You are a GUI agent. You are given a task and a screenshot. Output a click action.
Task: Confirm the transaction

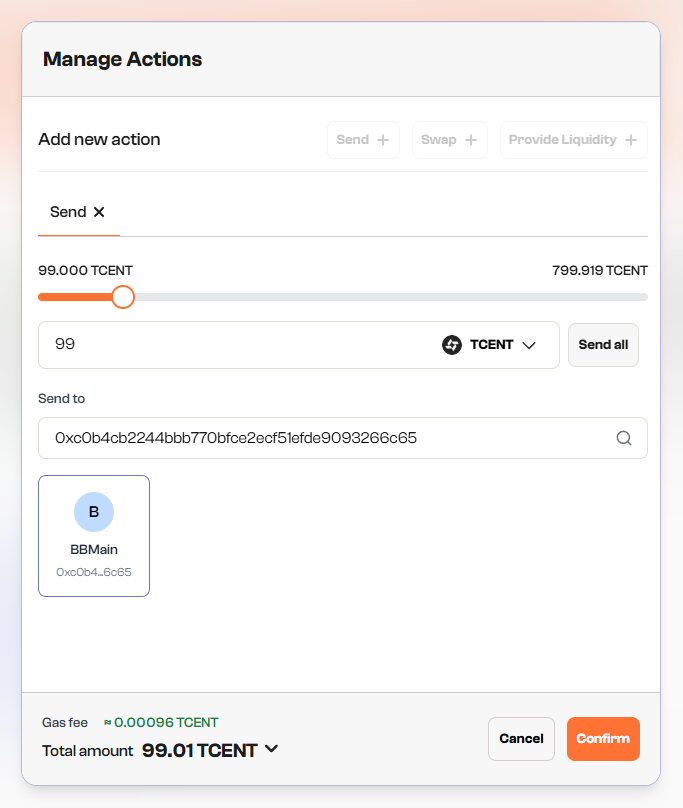click(603, 739)
